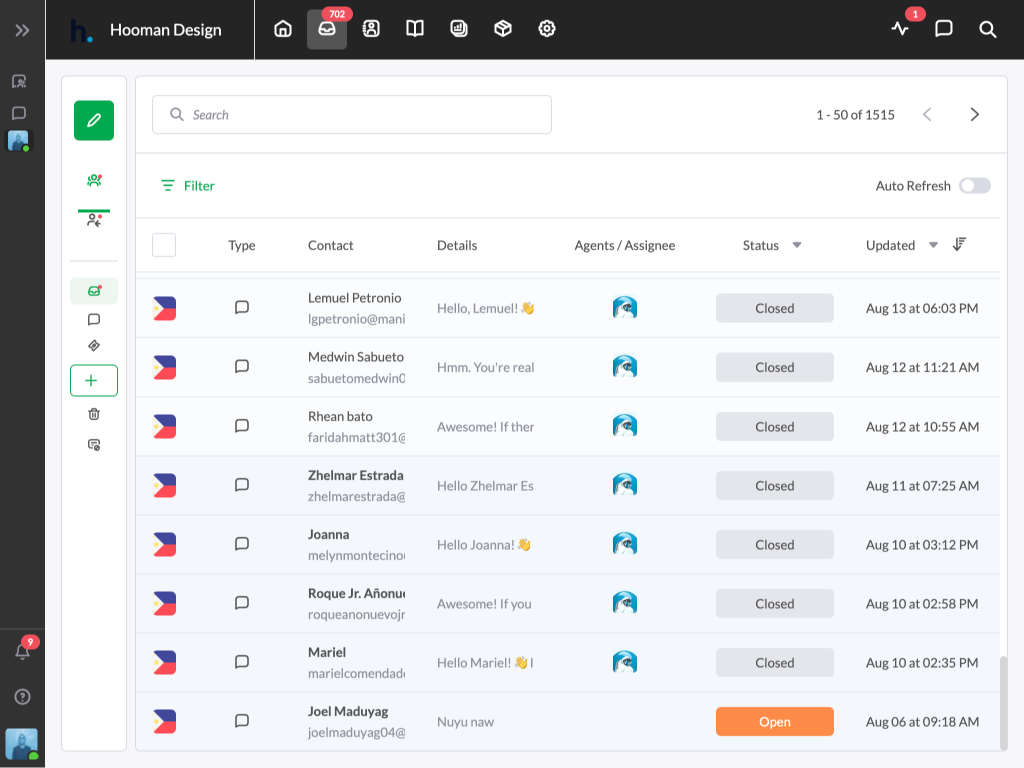Open the Integrations box icon

(502, 29)
